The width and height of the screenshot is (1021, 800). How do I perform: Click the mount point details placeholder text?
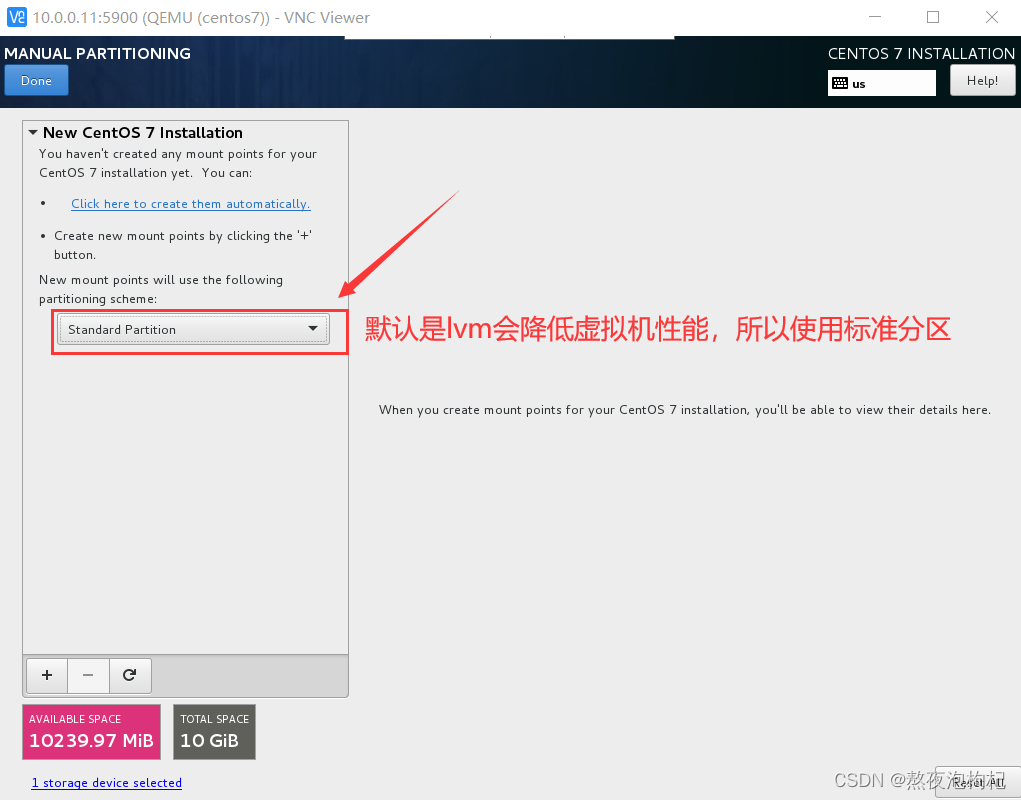pyautogui.click(x=684, y=409)
